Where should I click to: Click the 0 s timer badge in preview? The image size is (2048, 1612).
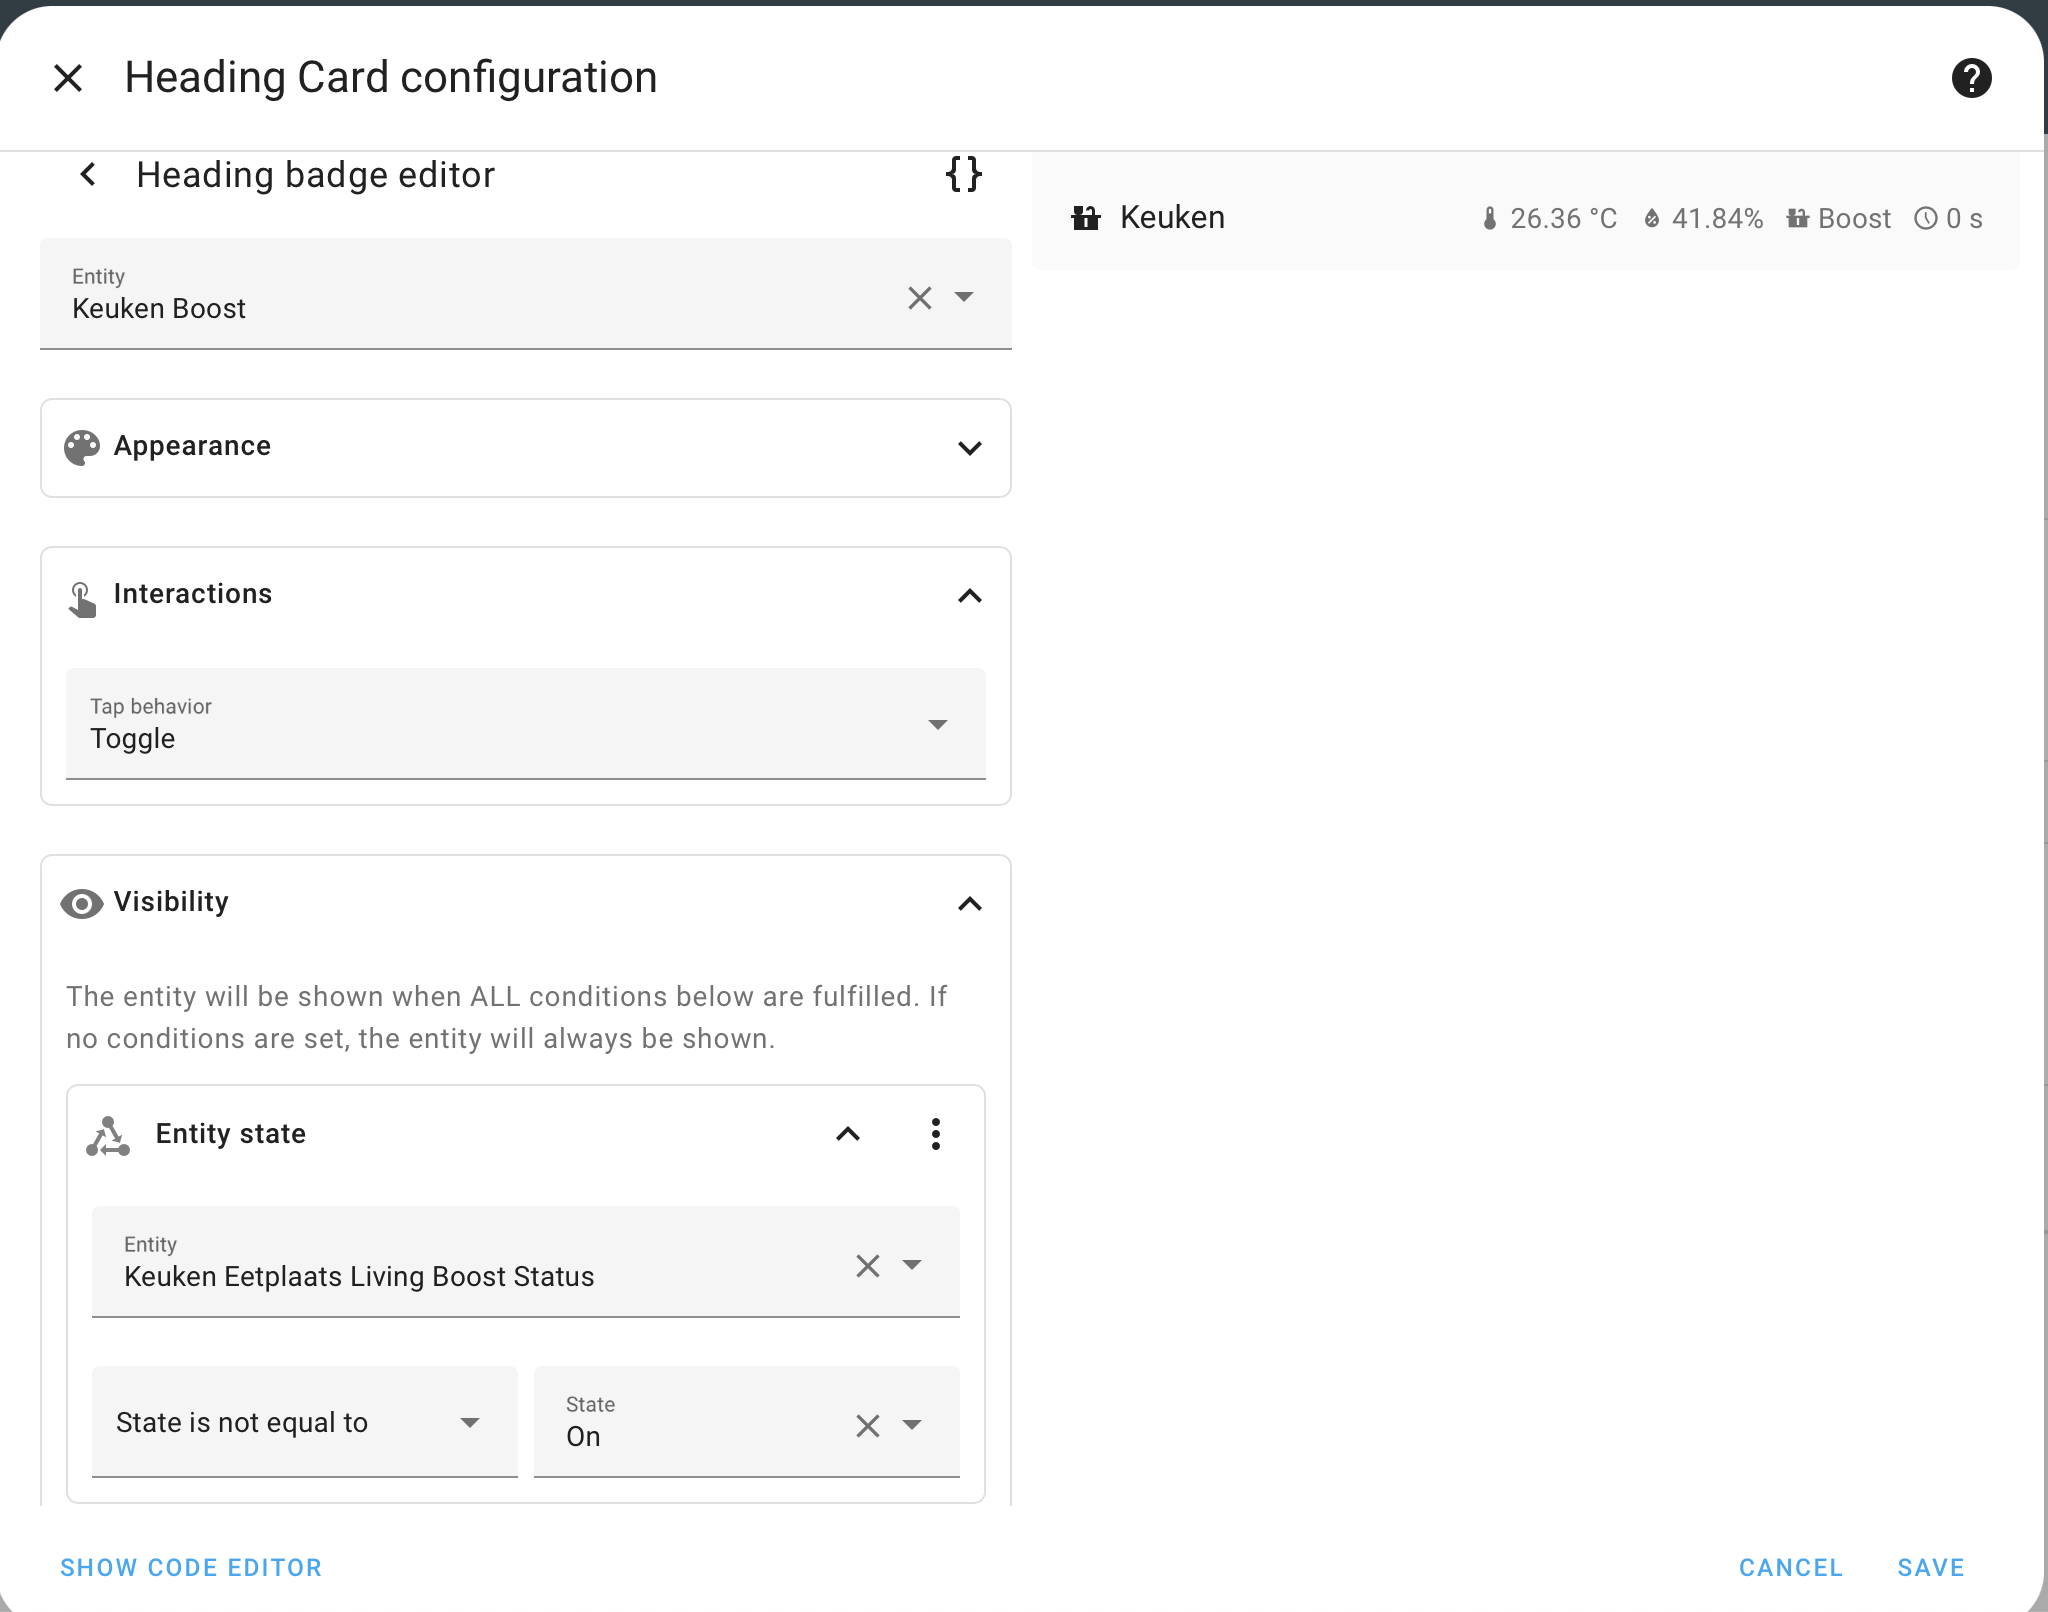[x=1948, y=219]
